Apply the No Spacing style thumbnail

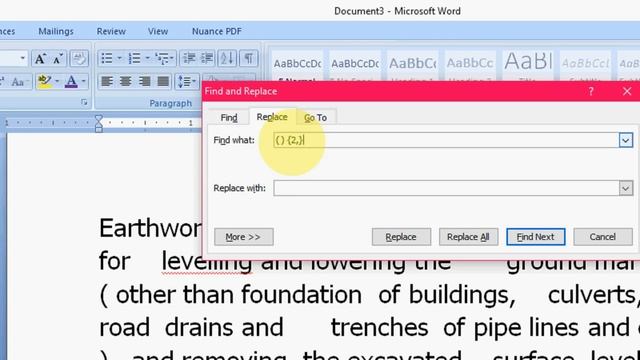coord(355,67)
